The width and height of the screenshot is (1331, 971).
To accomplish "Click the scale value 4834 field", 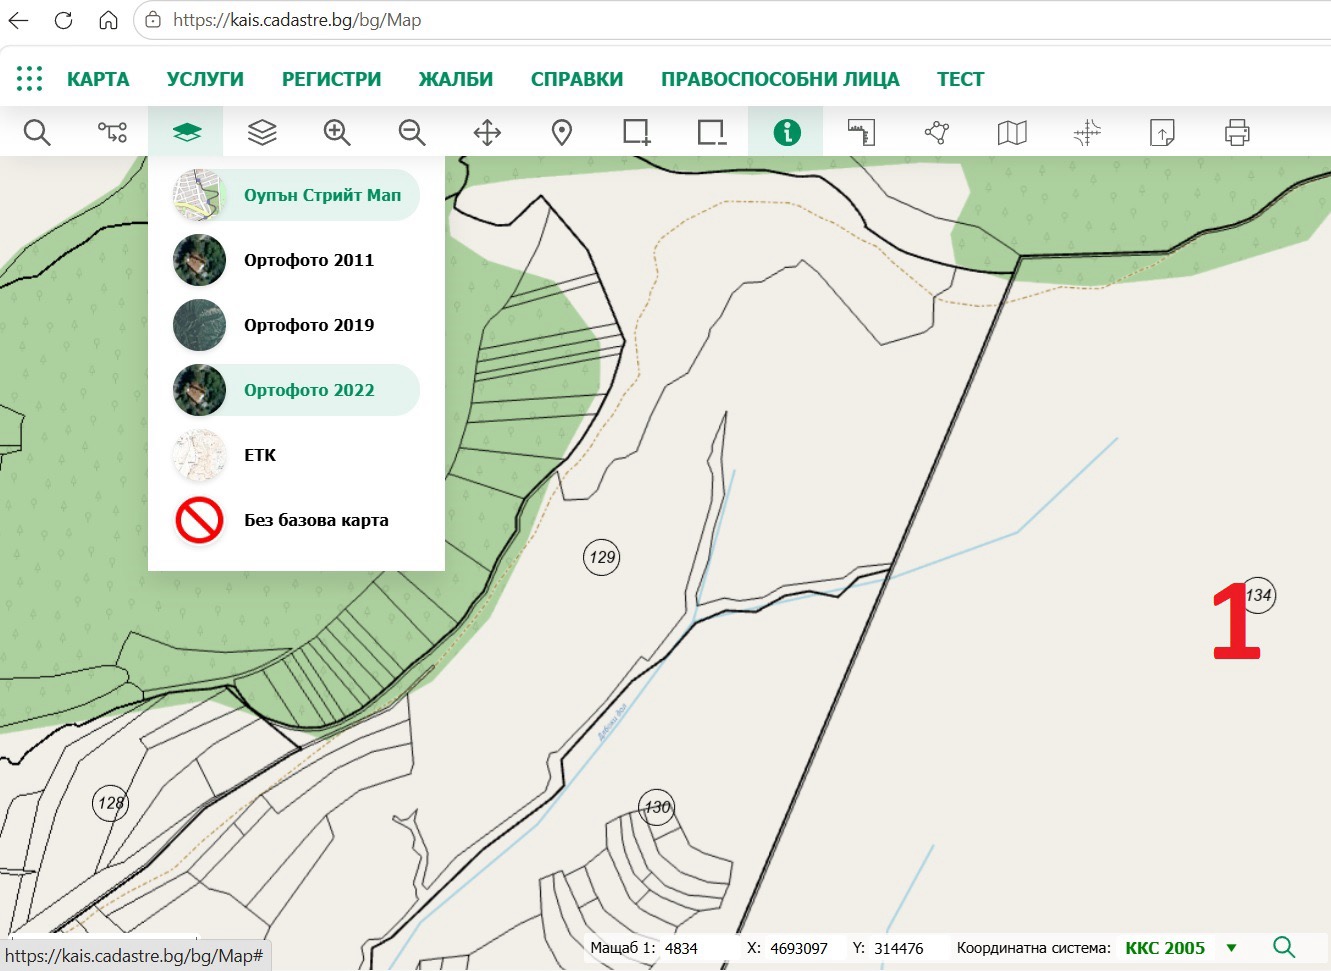I will coord(681,948).
